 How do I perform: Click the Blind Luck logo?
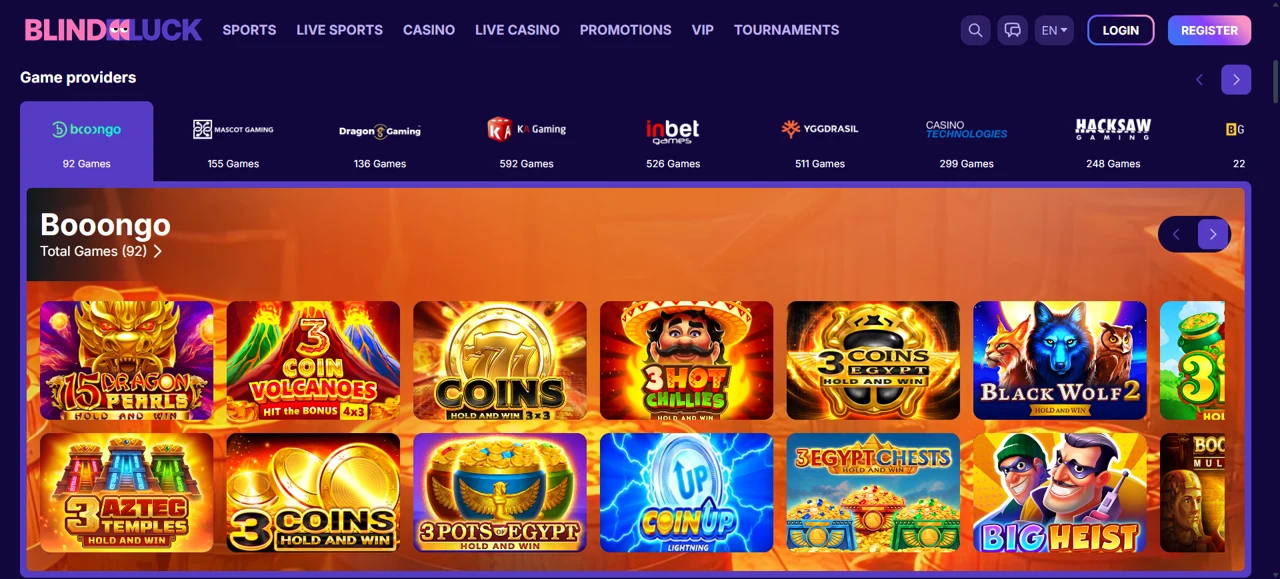[113, 30]
